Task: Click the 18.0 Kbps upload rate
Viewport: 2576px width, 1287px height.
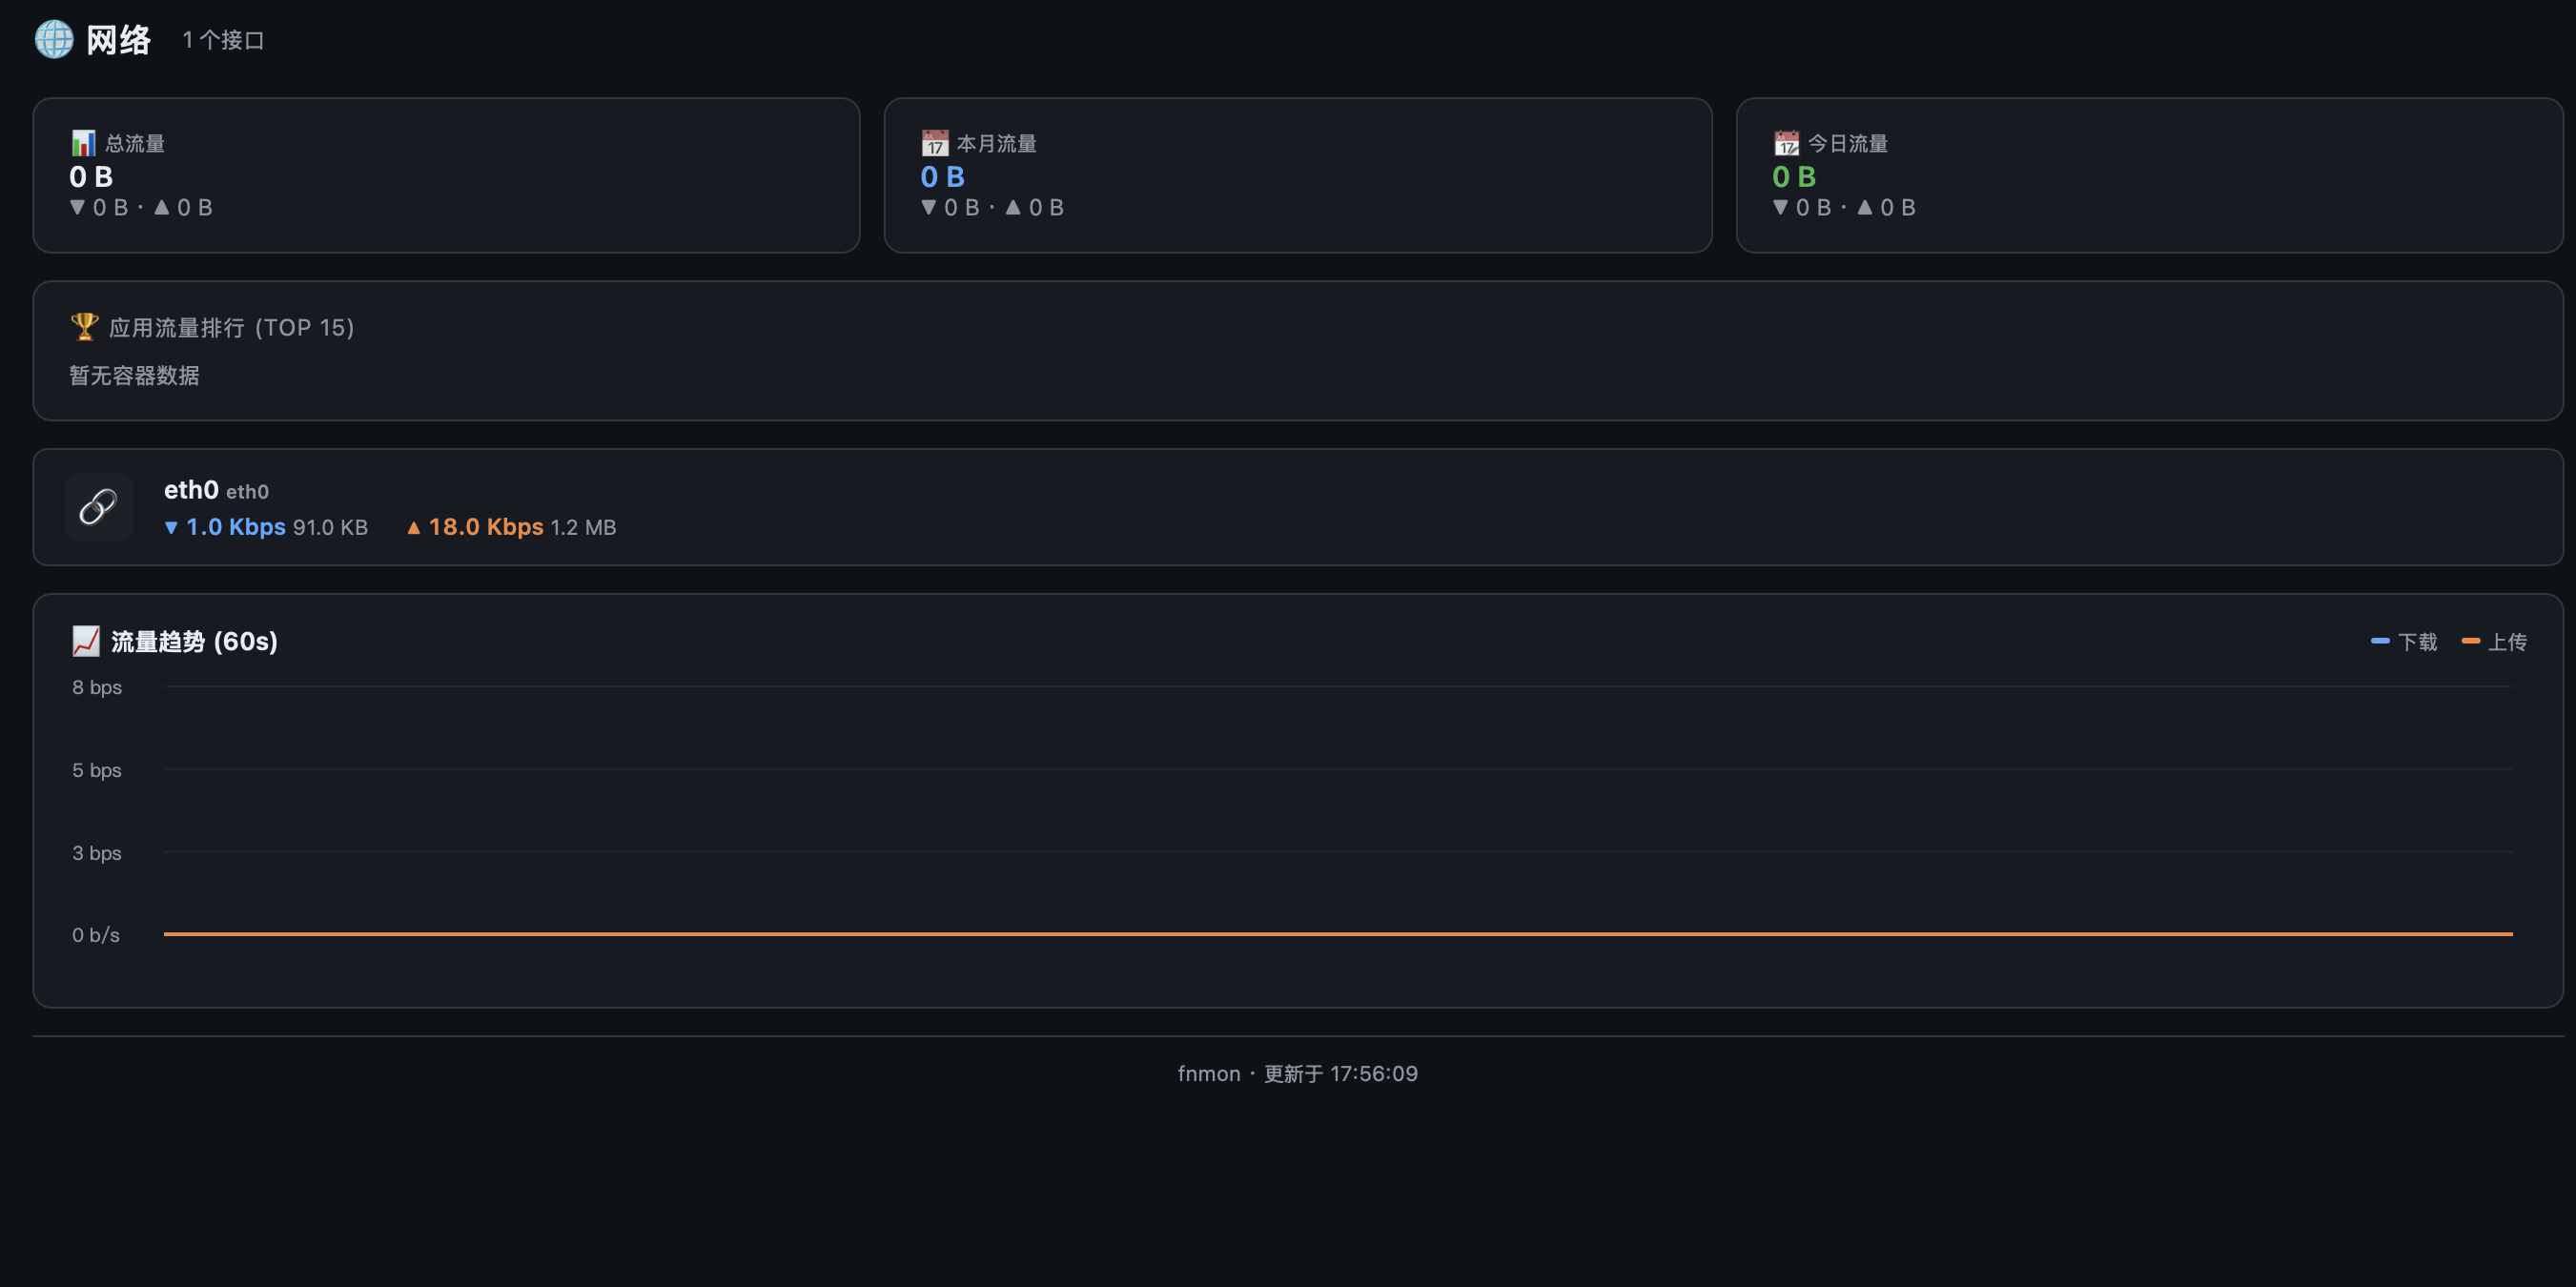Action: (x=486, y=527)
